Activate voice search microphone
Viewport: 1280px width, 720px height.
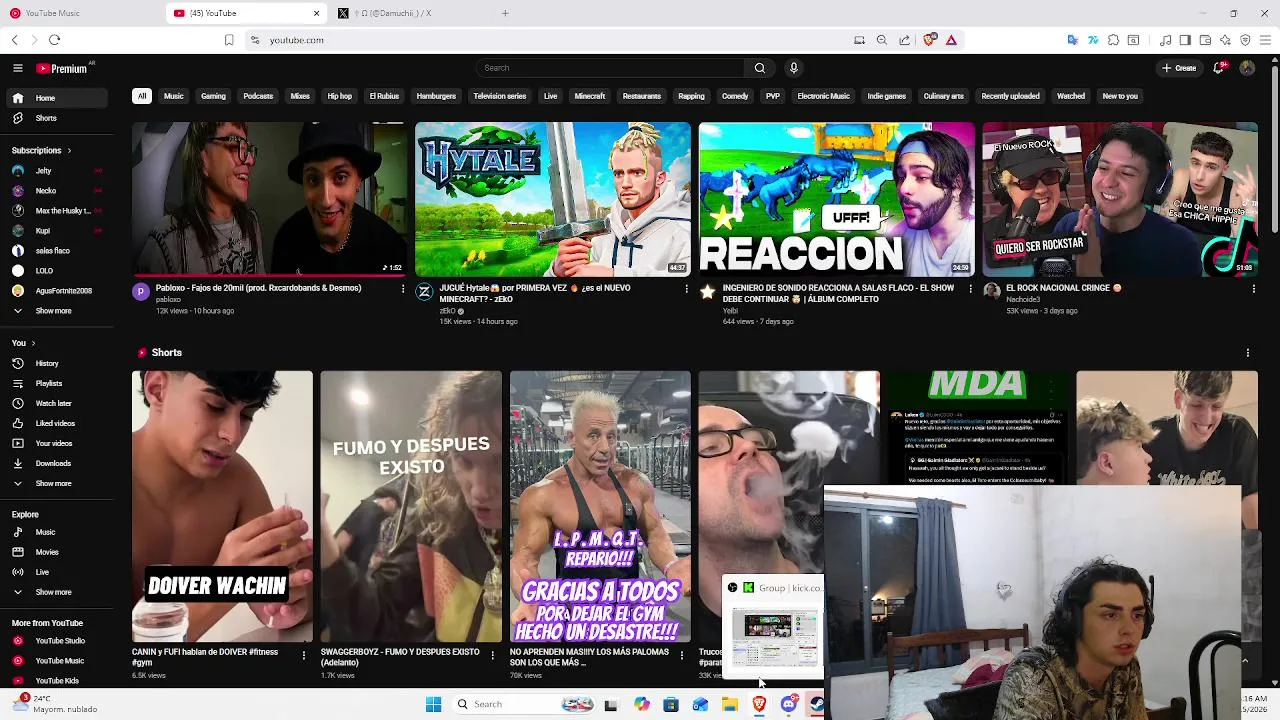click(x=794, y=68)
